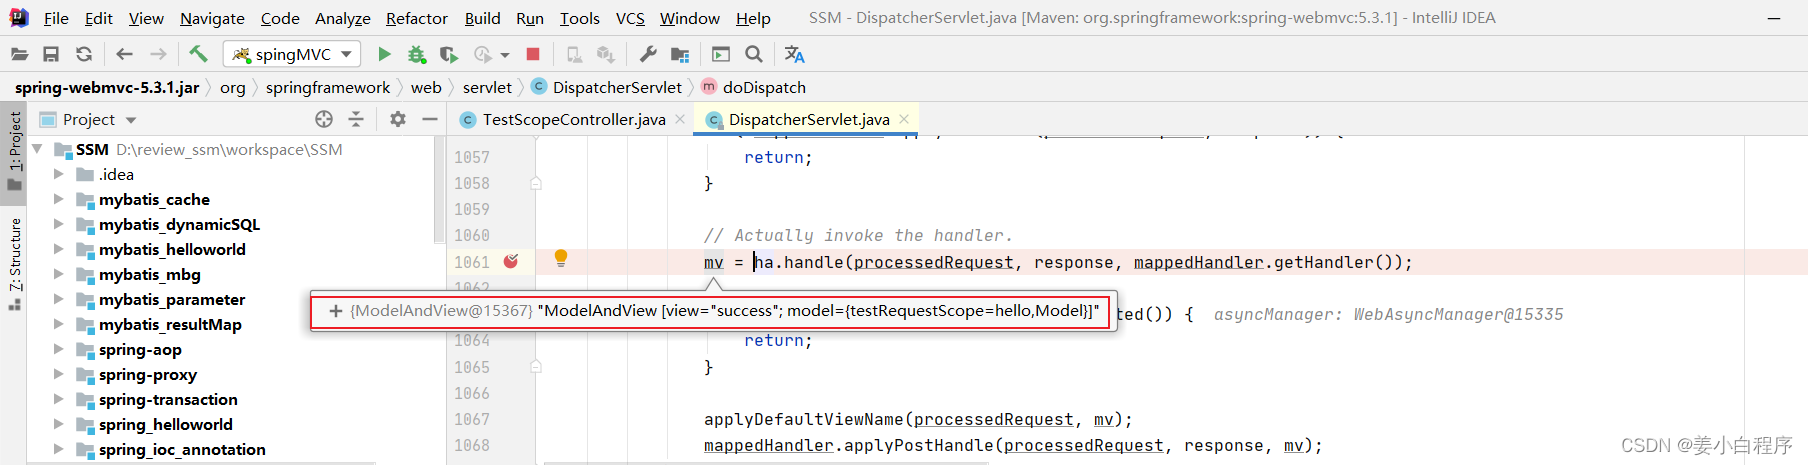1808x465 pixels.
Task: Expand the mybatis_cache module
Action: click(58, 199)
